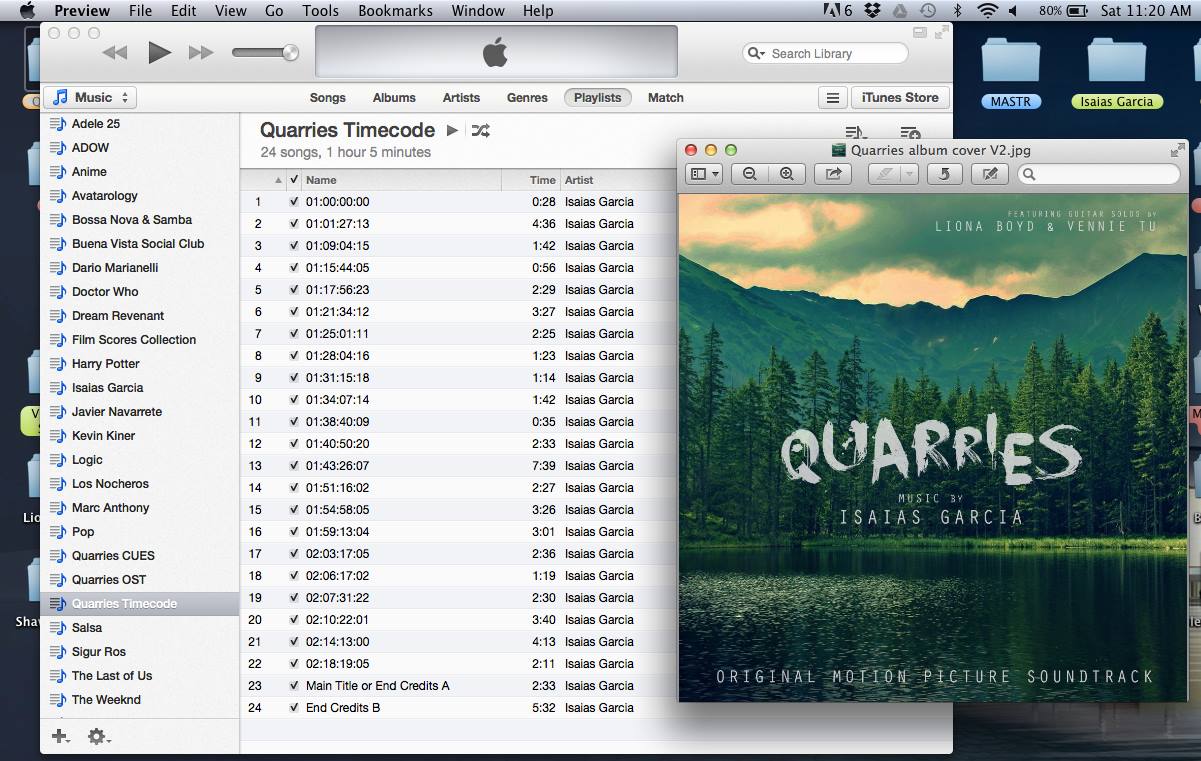Open the Tools menu in menu bar

(x=321, y=11)
